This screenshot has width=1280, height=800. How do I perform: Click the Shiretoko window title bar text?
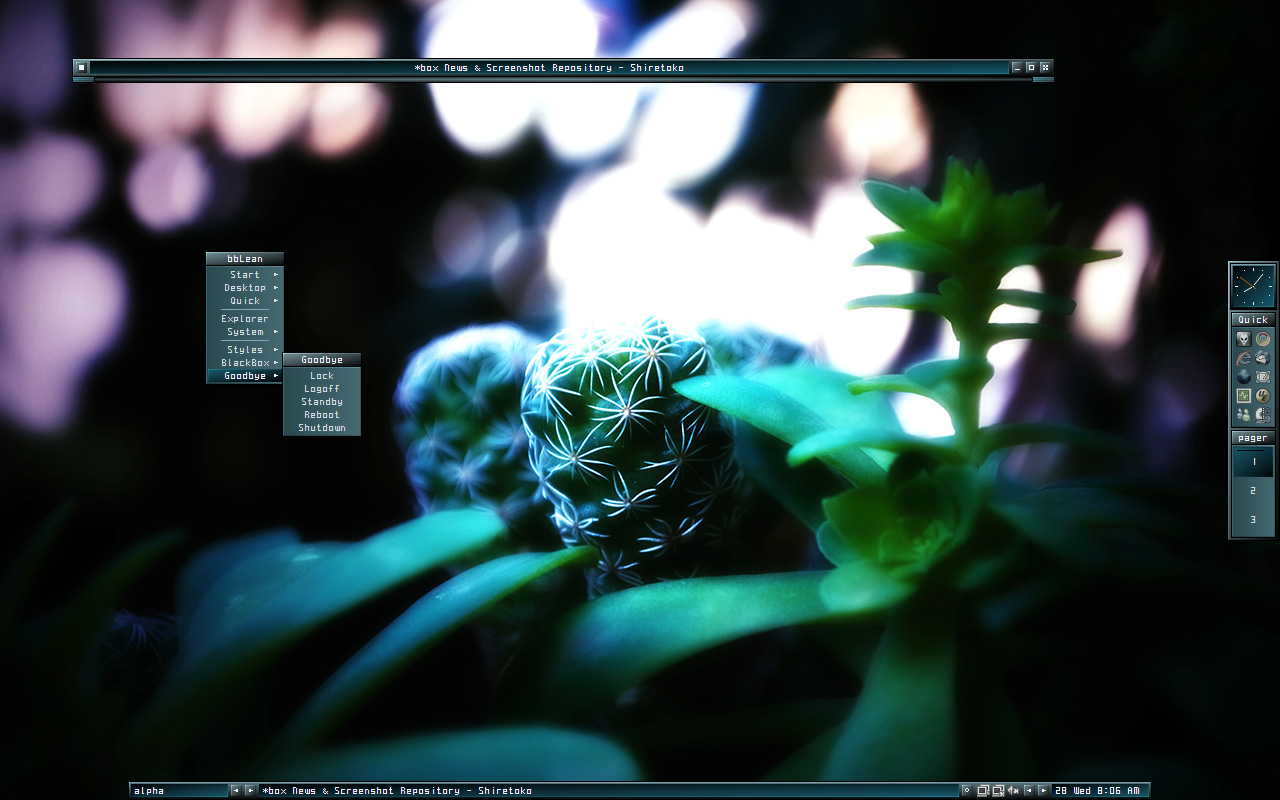tap(549, 68)
